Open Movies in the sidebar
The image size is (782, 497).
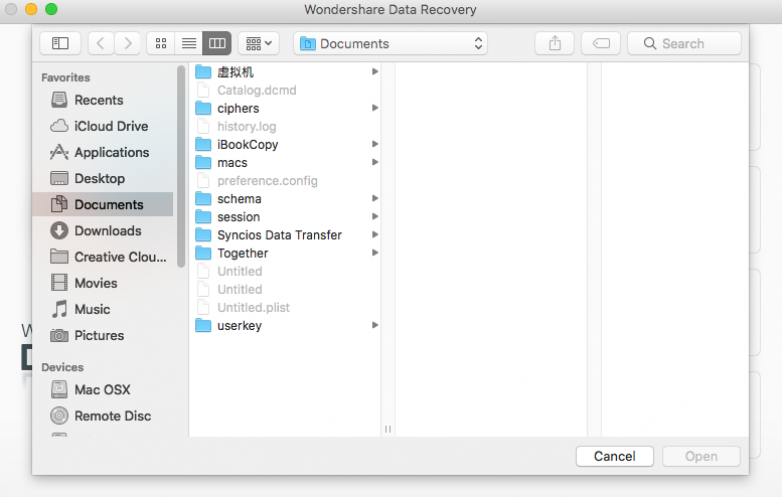[x=105, y=283]
